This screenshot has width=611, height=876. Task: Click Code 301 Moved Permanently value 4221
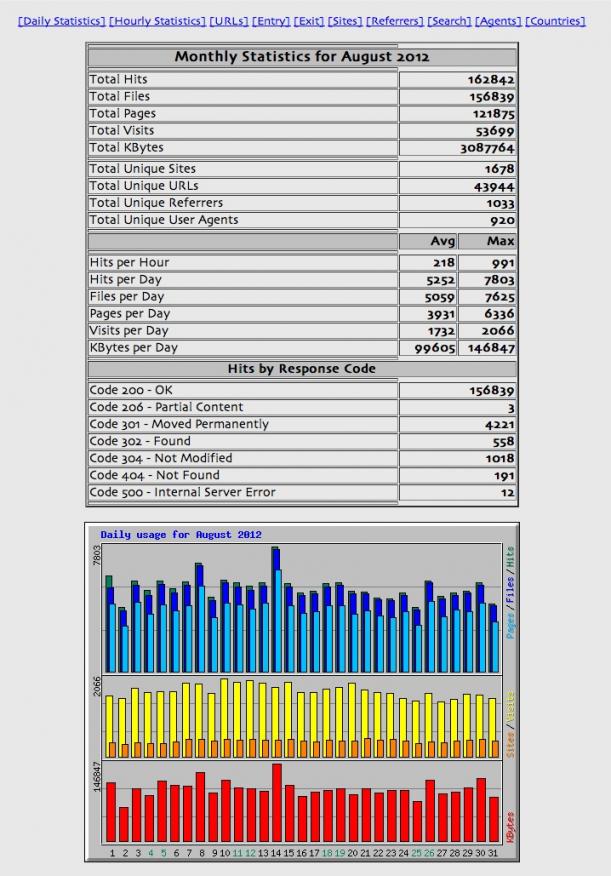click(499, 425)
